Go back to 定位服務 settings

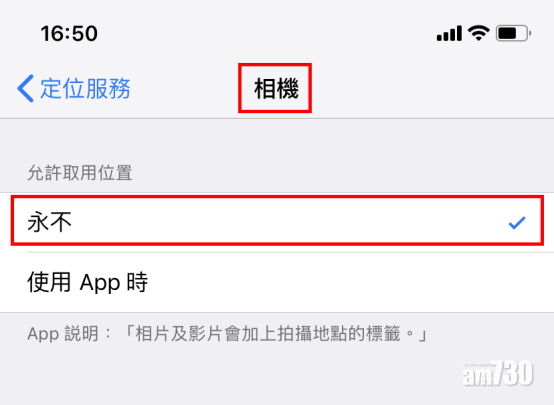click(74, 88)
